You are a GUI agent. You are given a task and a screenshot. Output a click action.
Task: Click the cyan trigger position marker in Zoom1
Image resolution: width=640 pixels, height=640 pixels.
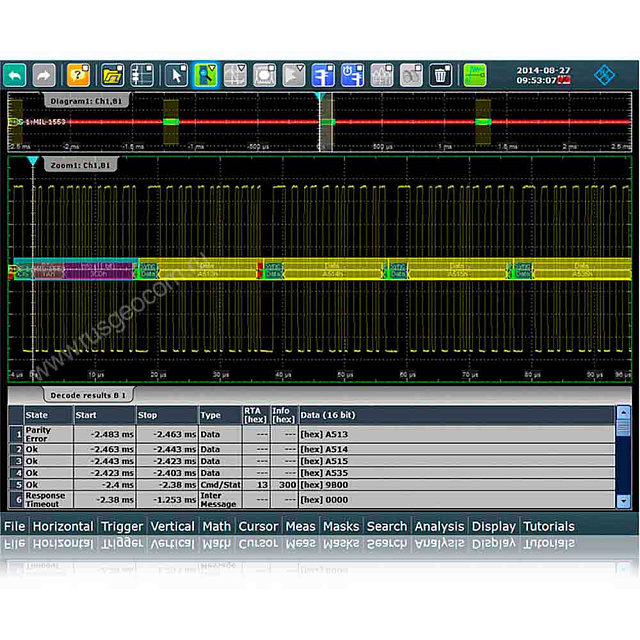click(32, 161)
